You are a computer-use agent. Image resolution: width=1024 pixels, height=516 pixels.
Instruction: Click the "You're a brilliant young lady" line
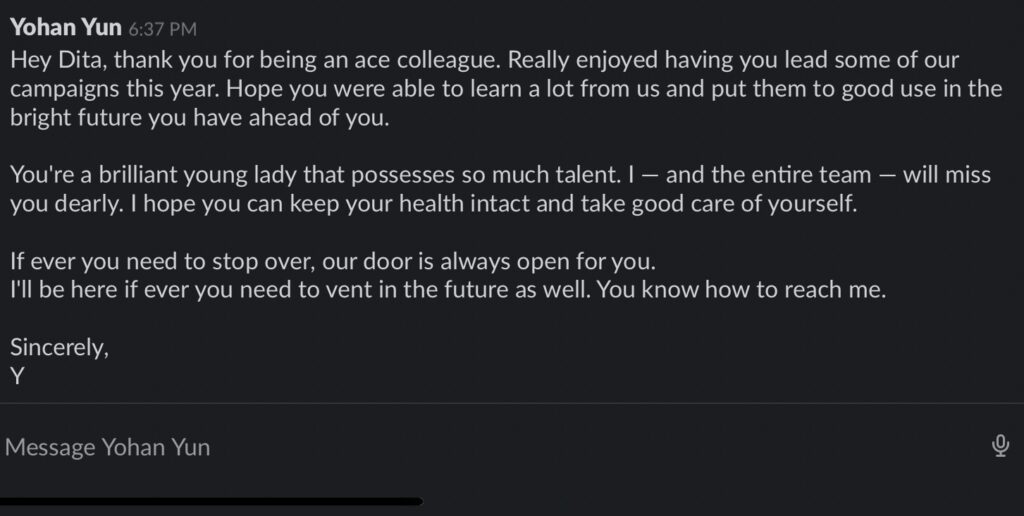click(500, 176)
